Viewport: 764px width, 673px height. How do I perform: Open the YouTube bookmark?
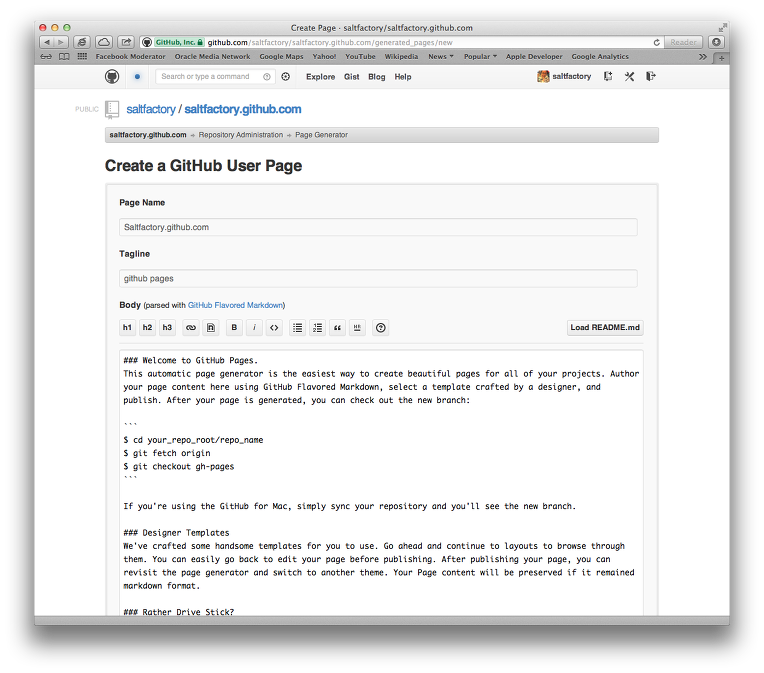tap(360, 57)
